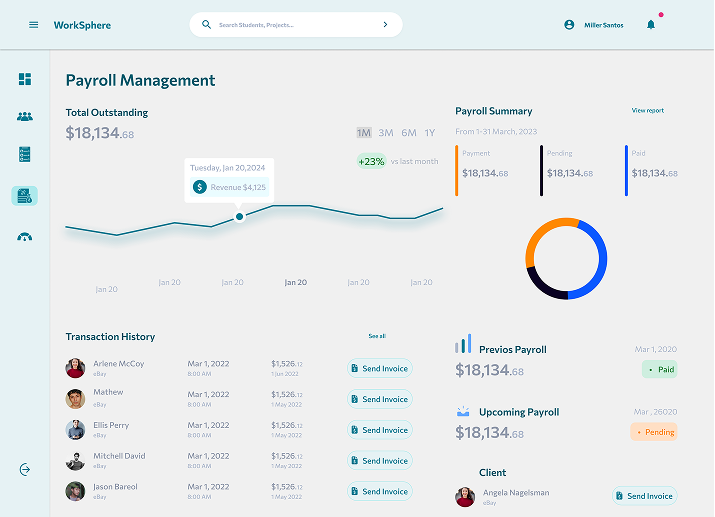Send Invoice to Arlene McCoy
The image size is (715, 517).
coord(379,369)
